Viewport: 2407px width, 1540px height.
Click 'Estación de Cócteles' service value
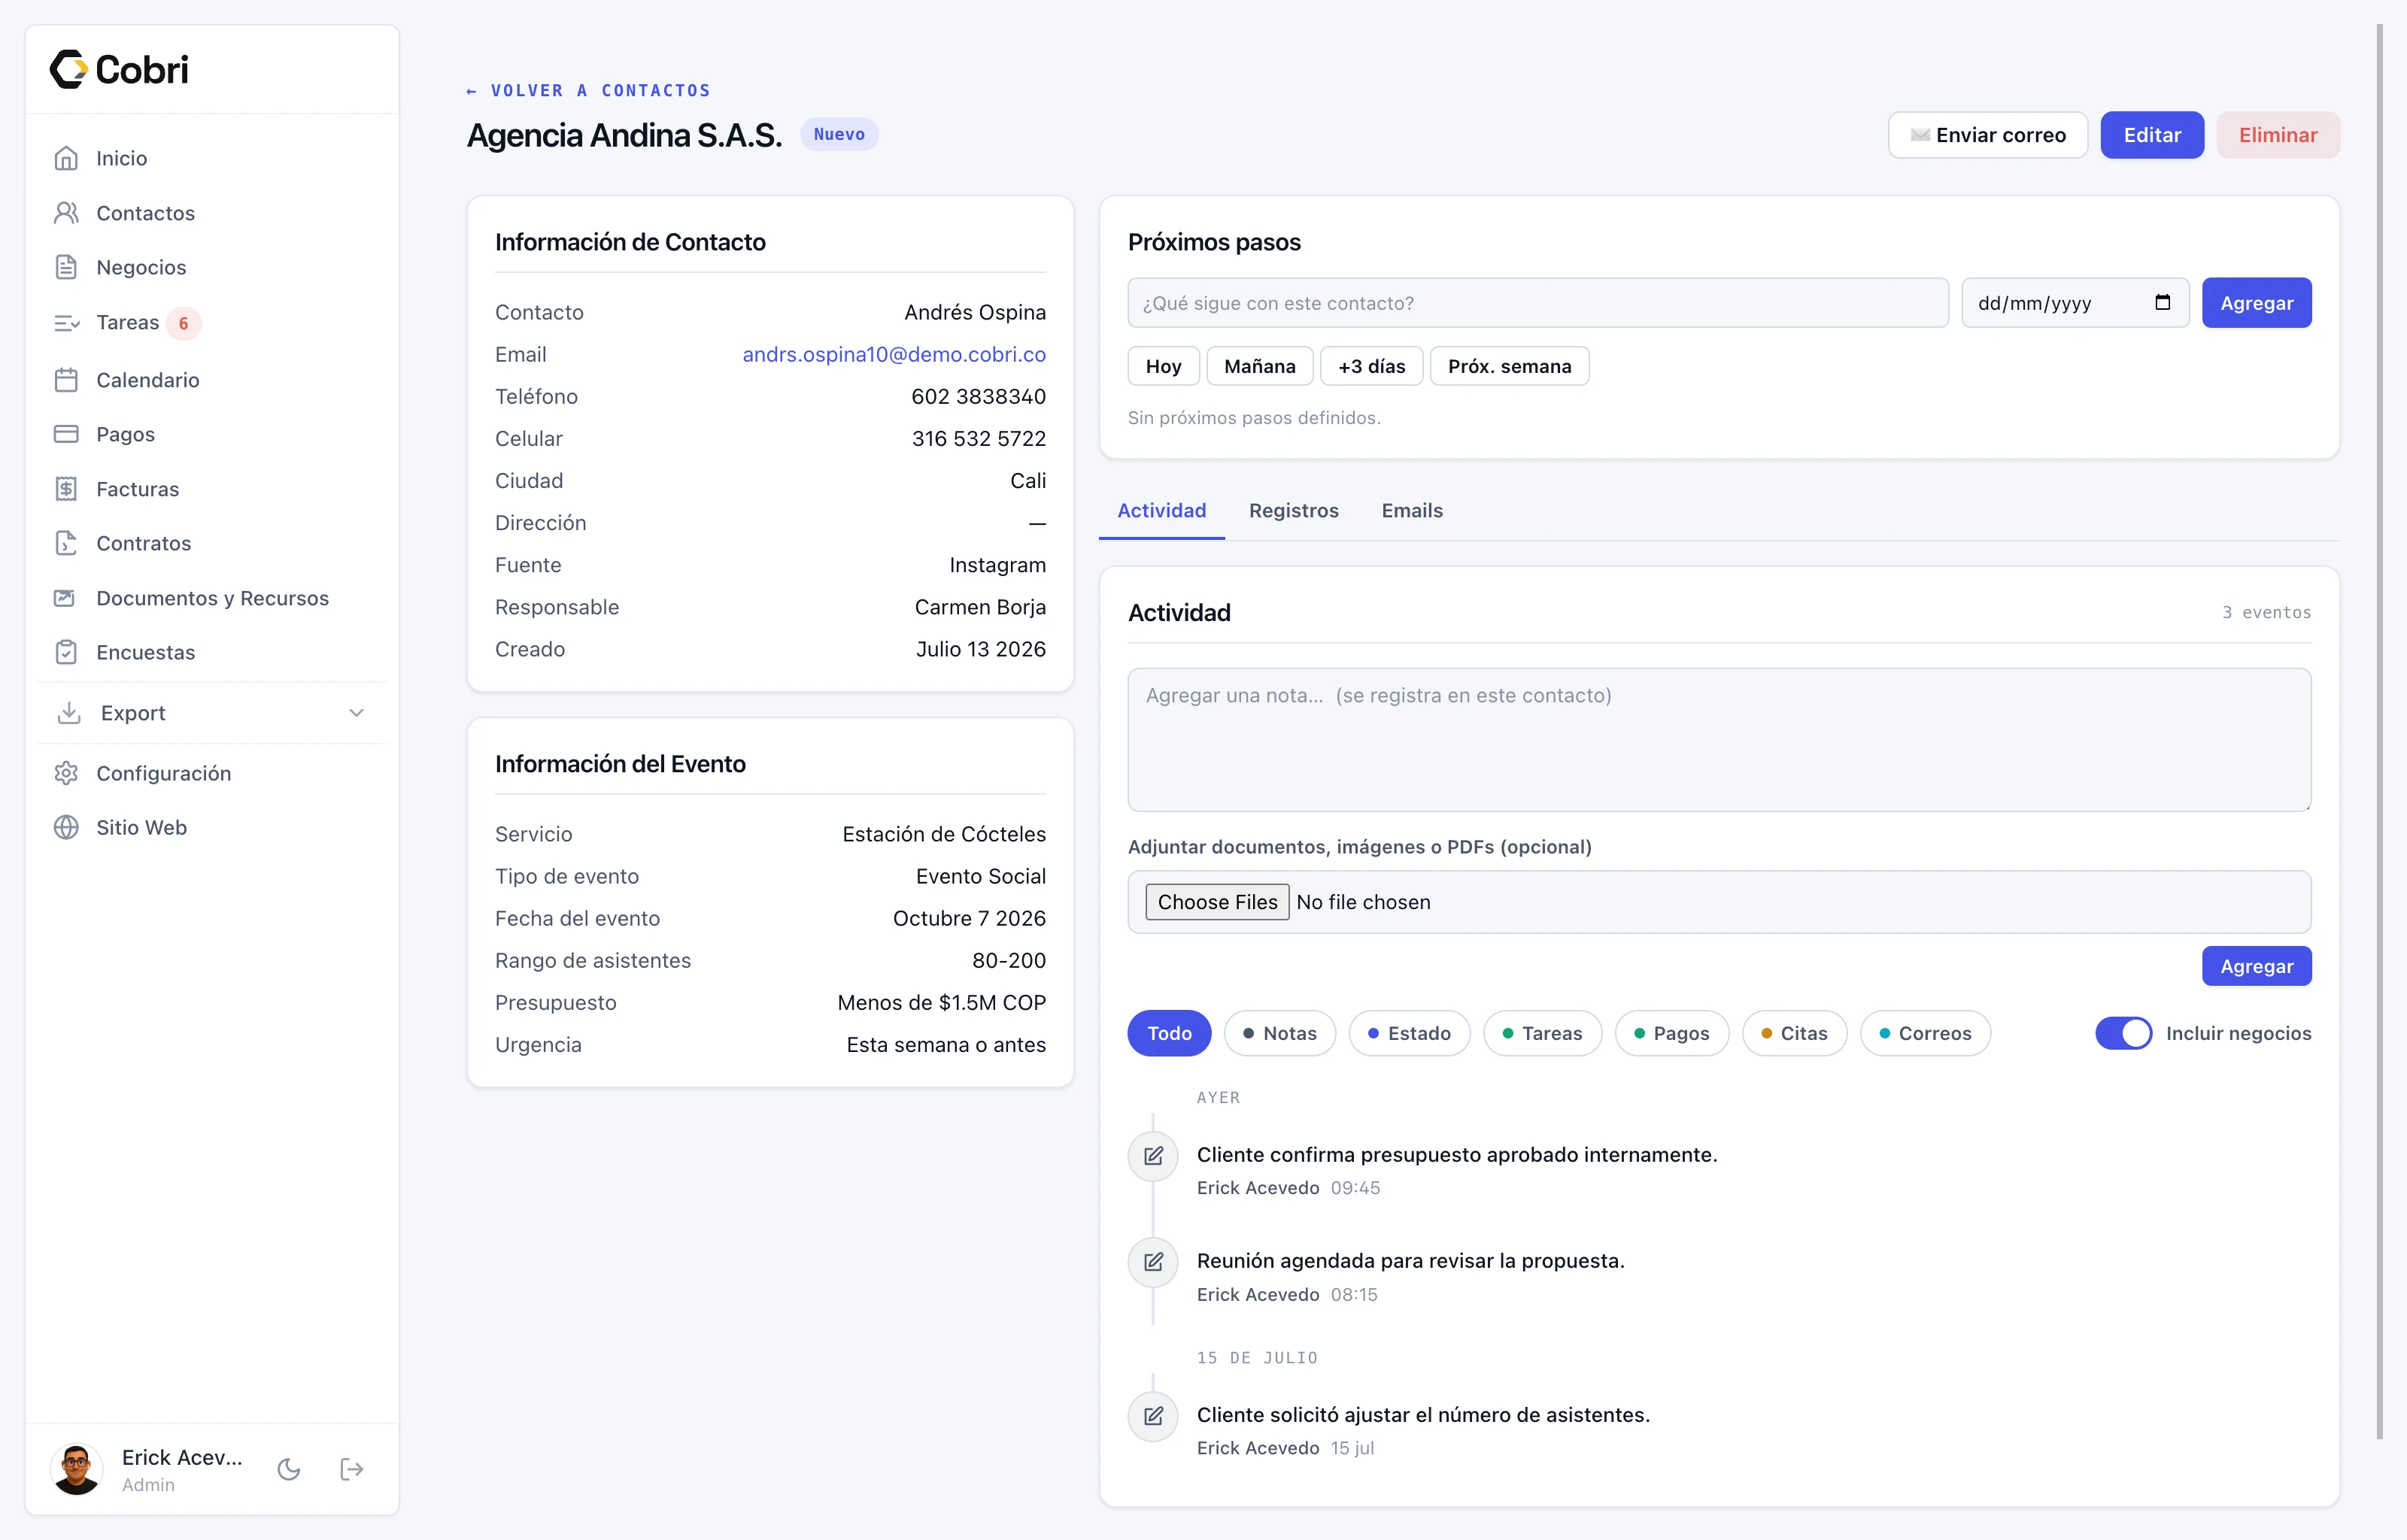(x=944, y=834)
